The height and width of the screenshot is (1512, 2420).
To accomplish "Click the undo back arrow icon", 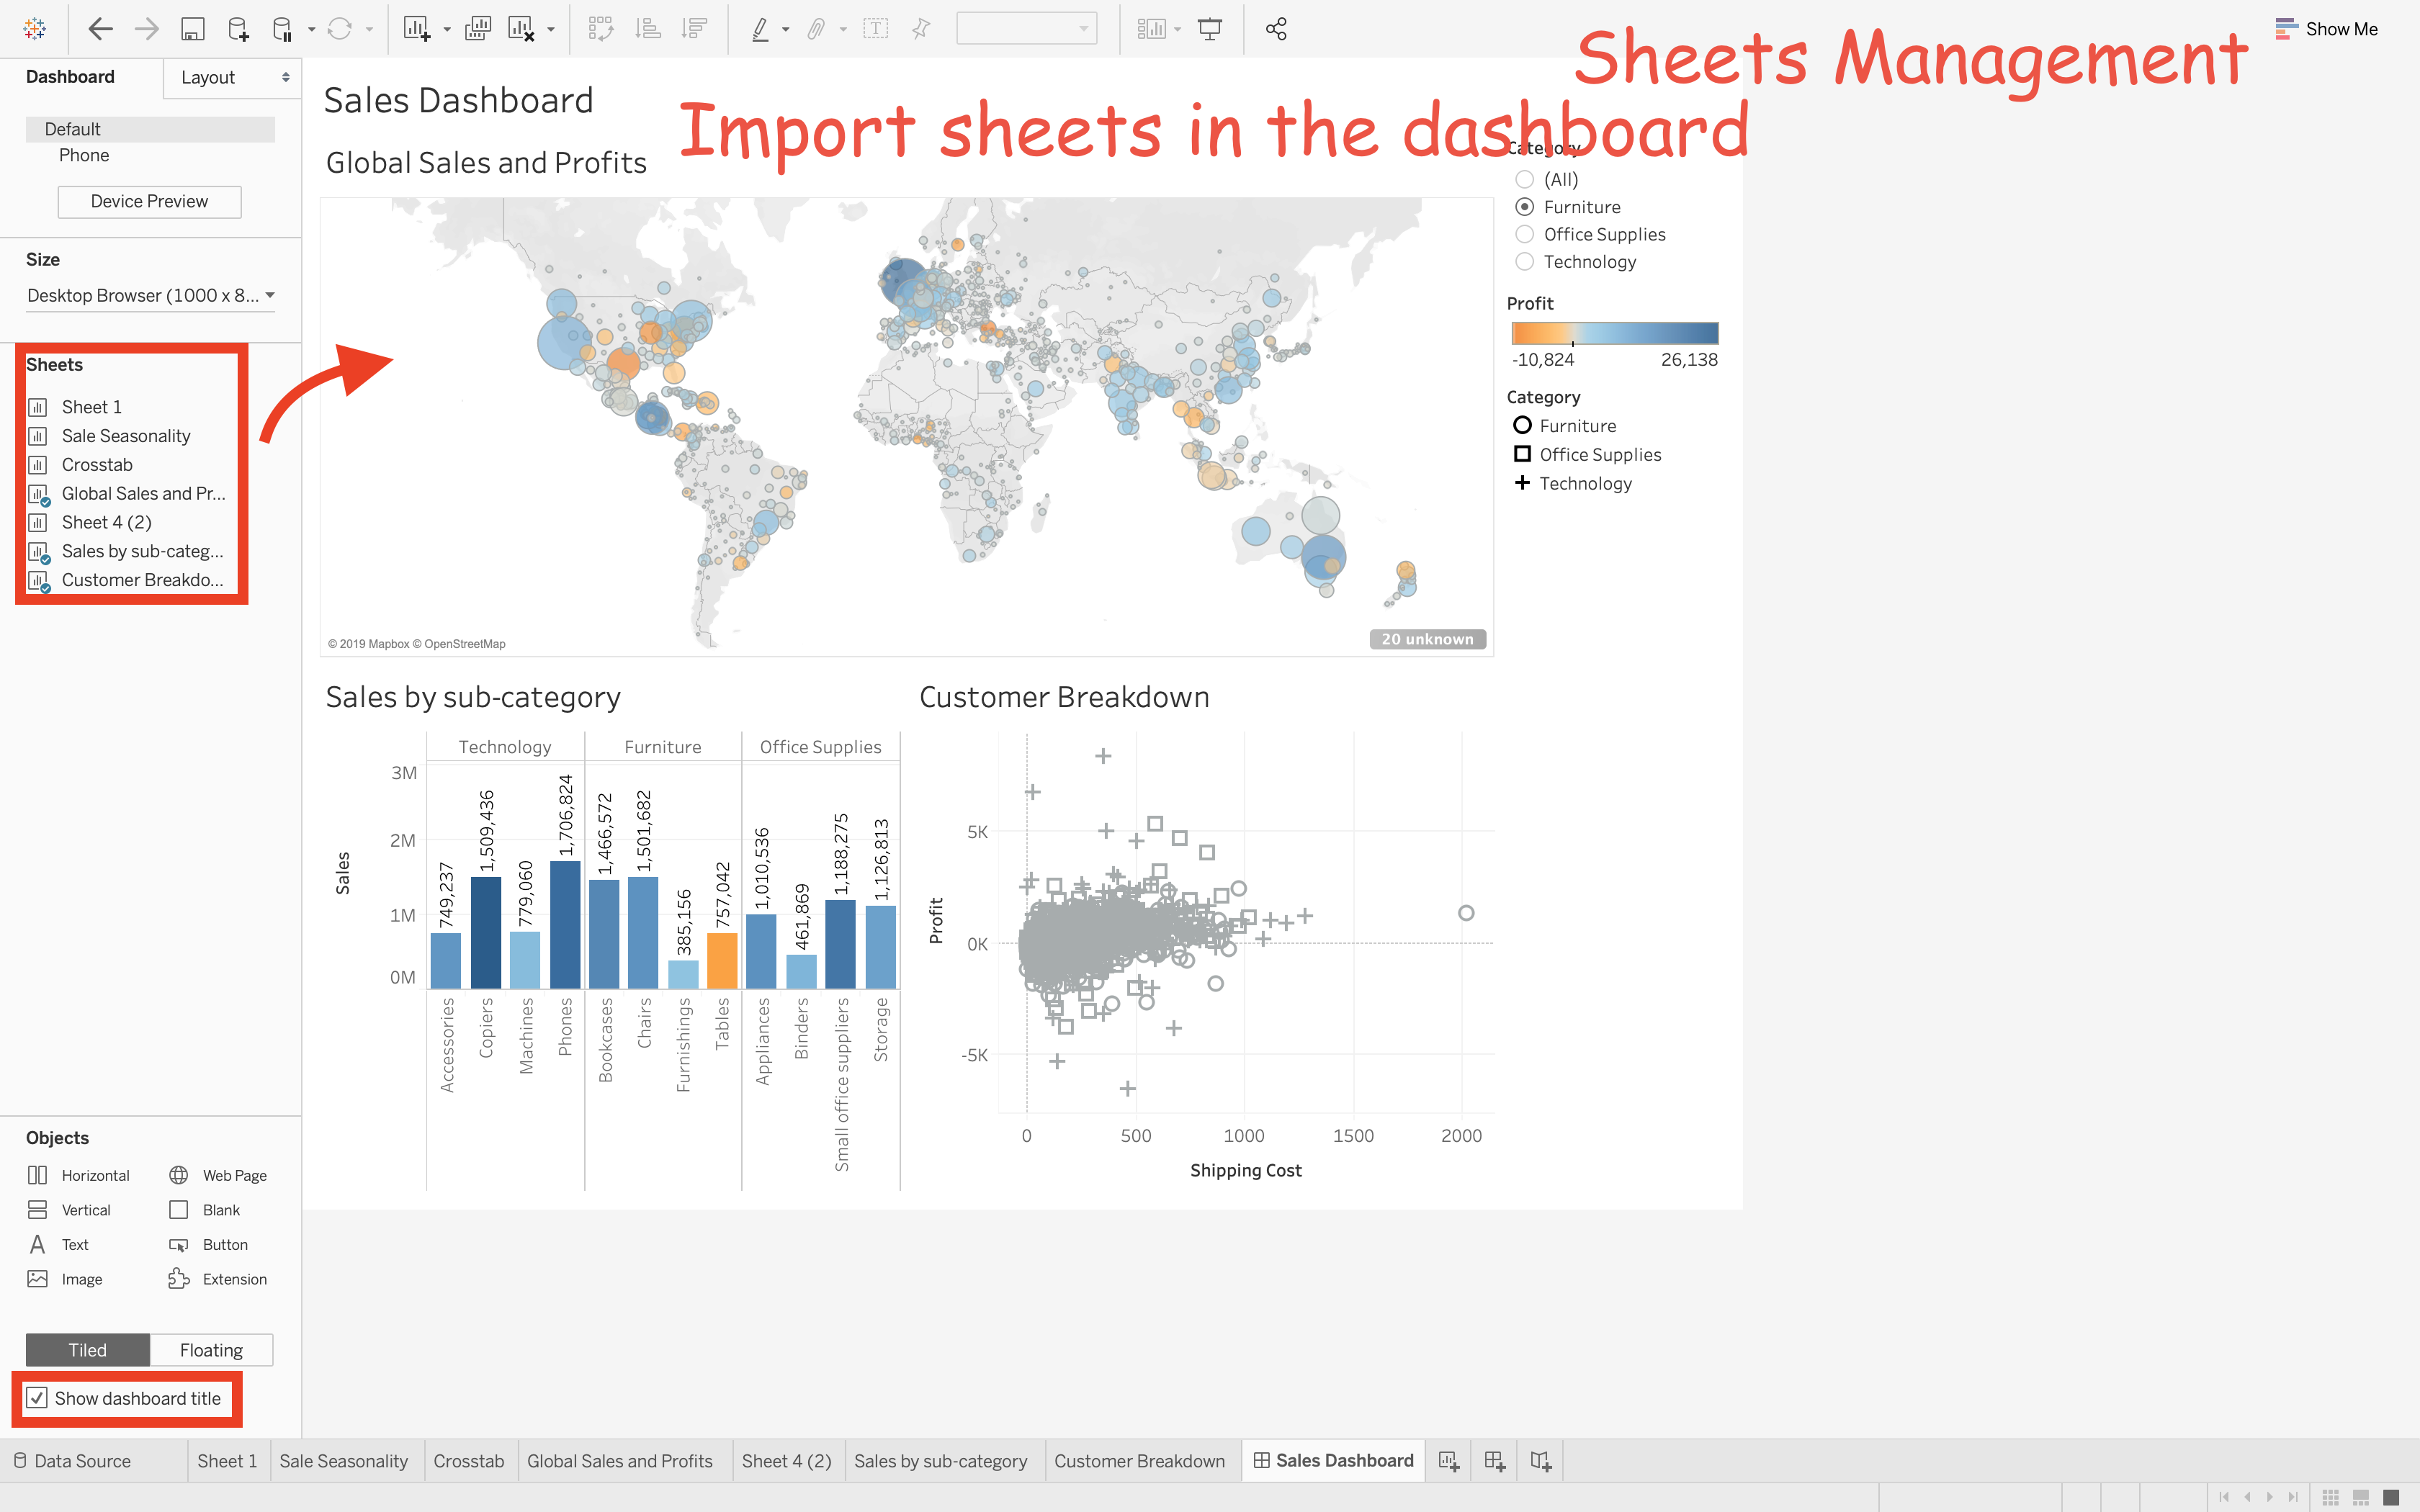I will 100,29.
